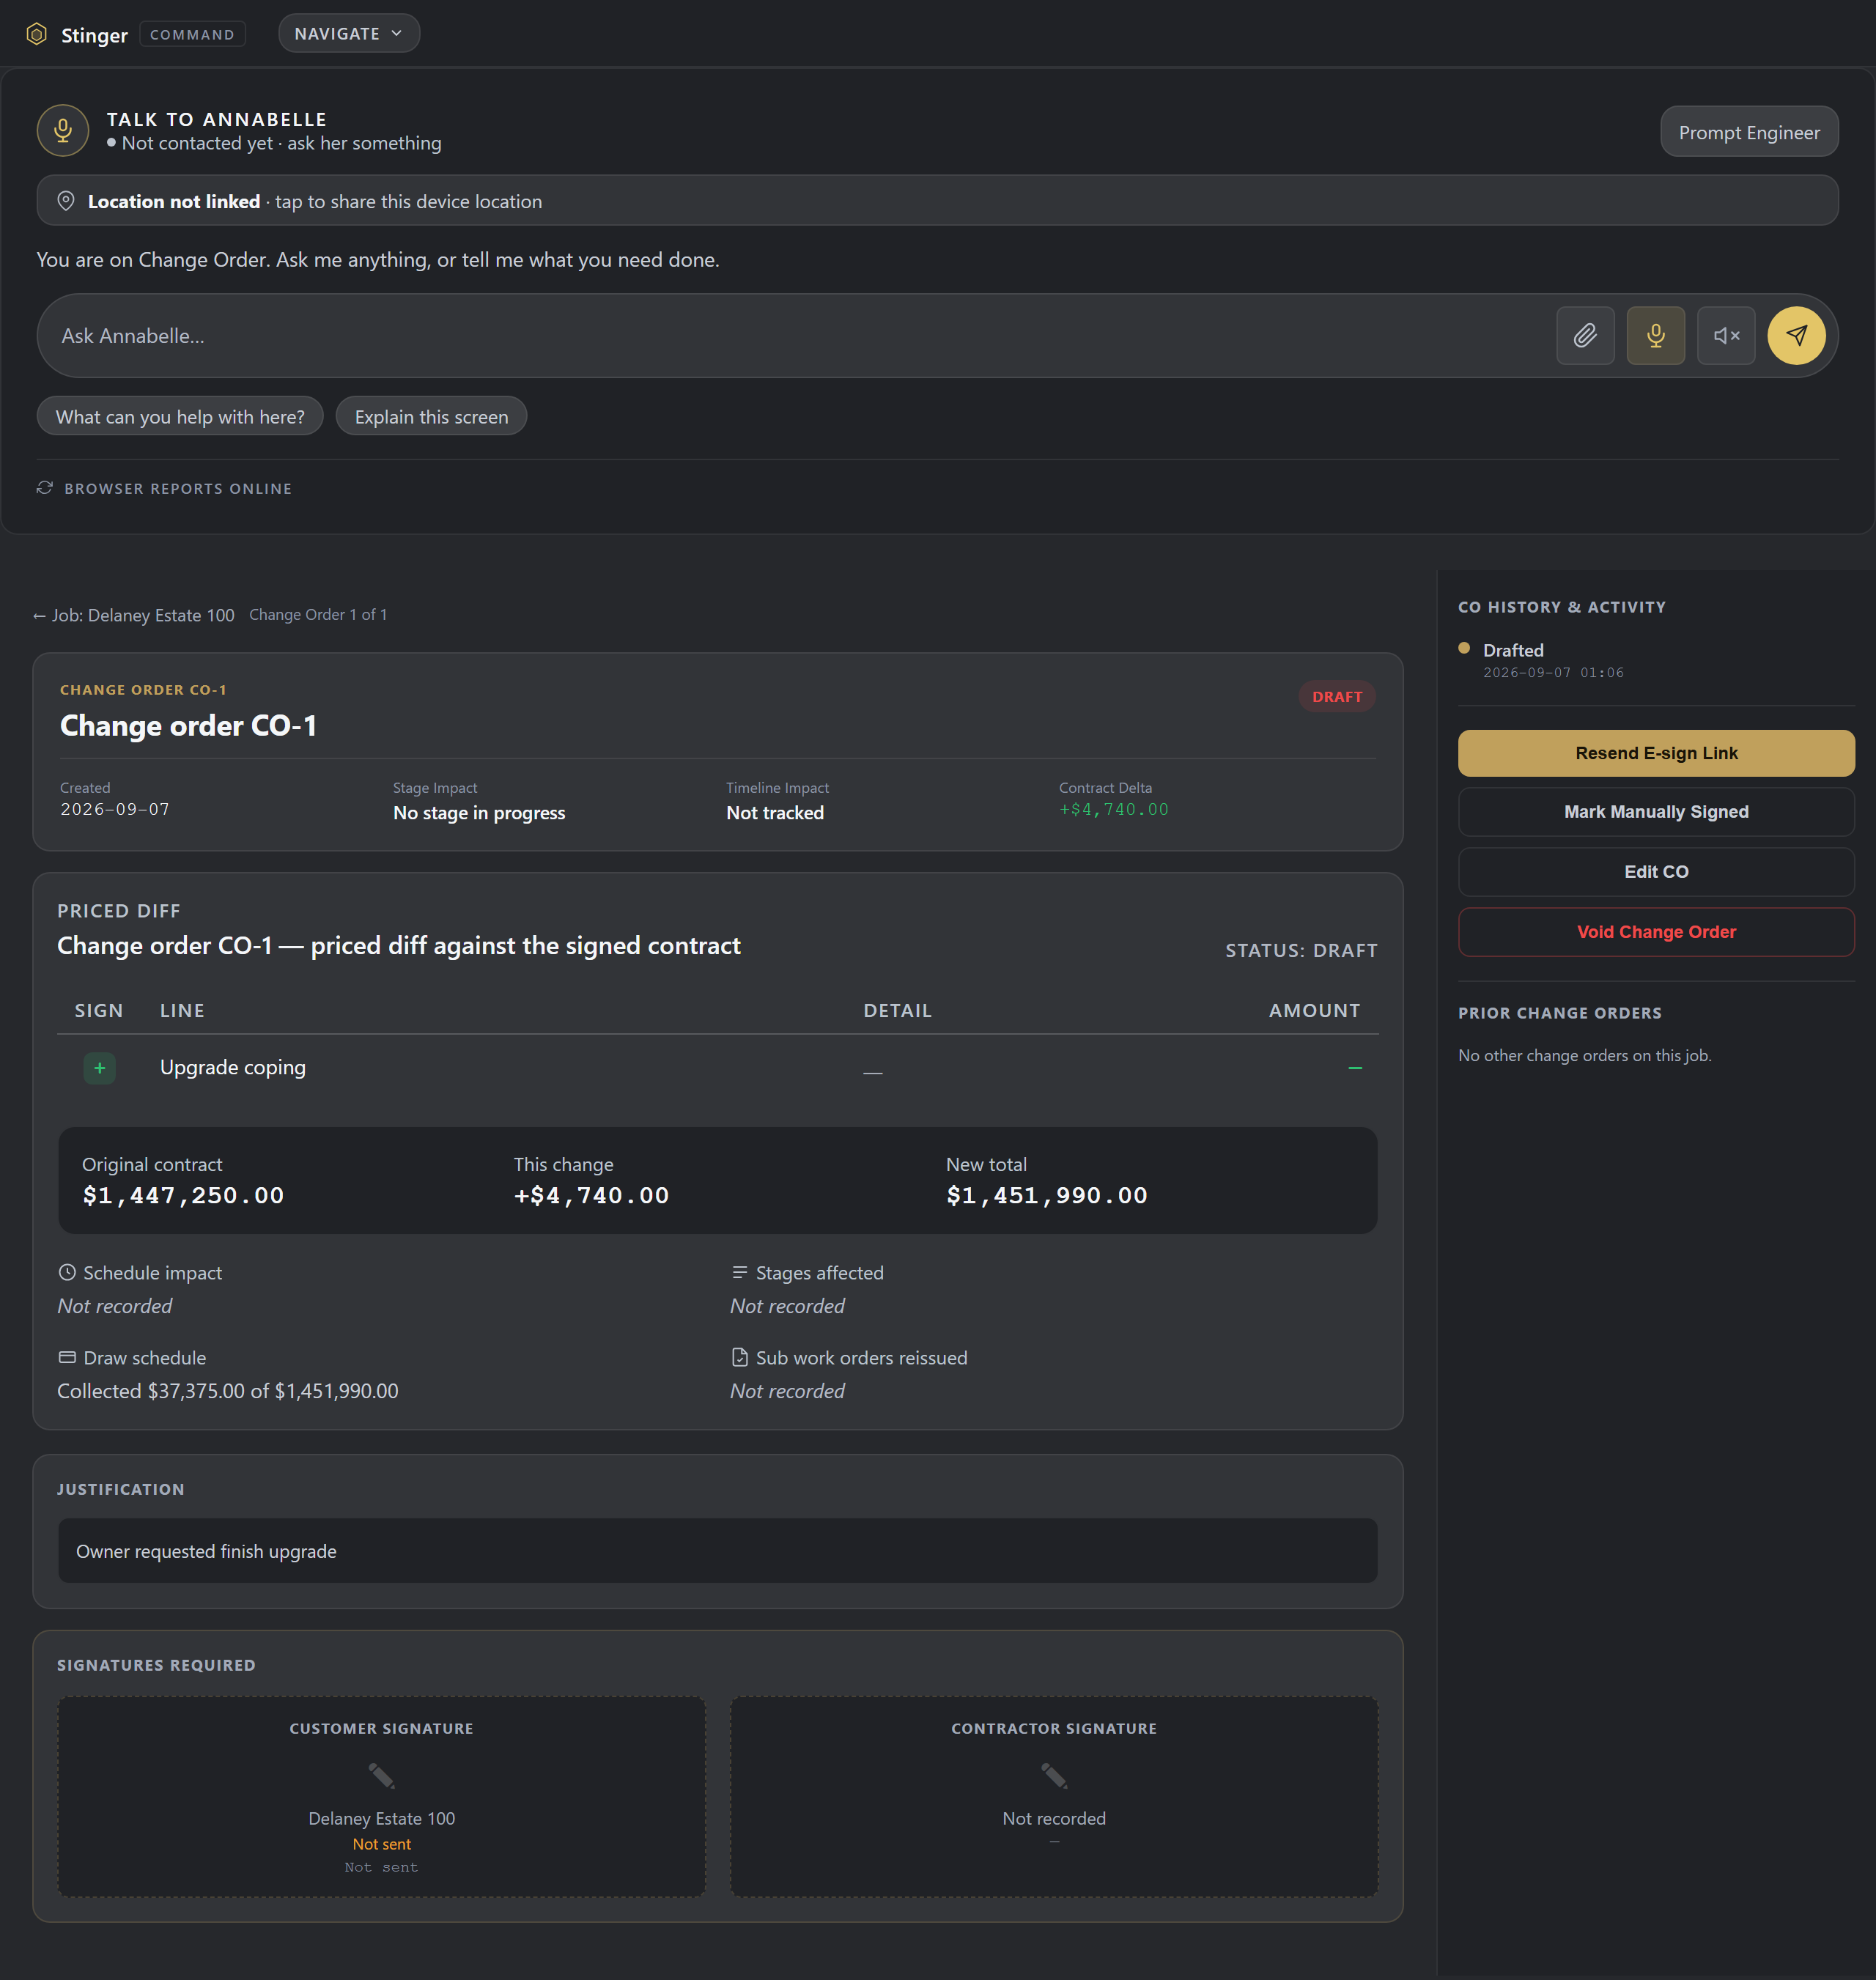Open the Prompt Engineer button
The width and height of the screenshot is (1876, 1980).
pos(1749,132)
